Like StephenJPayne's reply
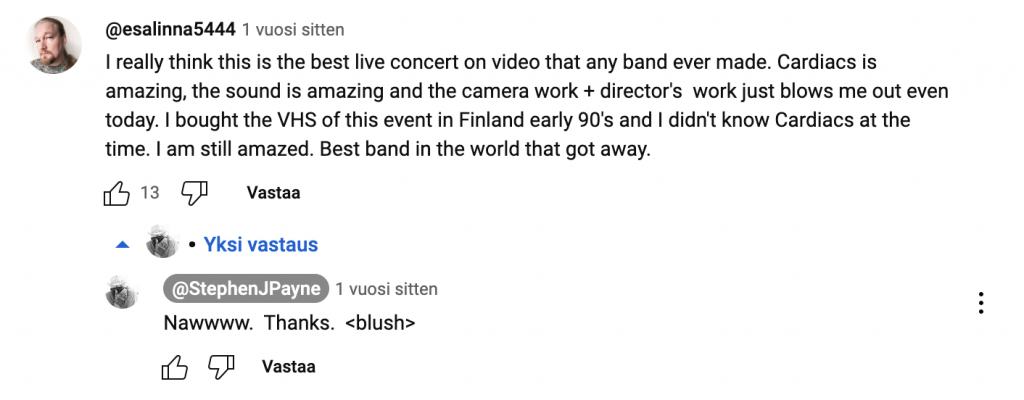Image resolution: width=1024 pixels, height=400 pixels. click(x=174, y=367)
